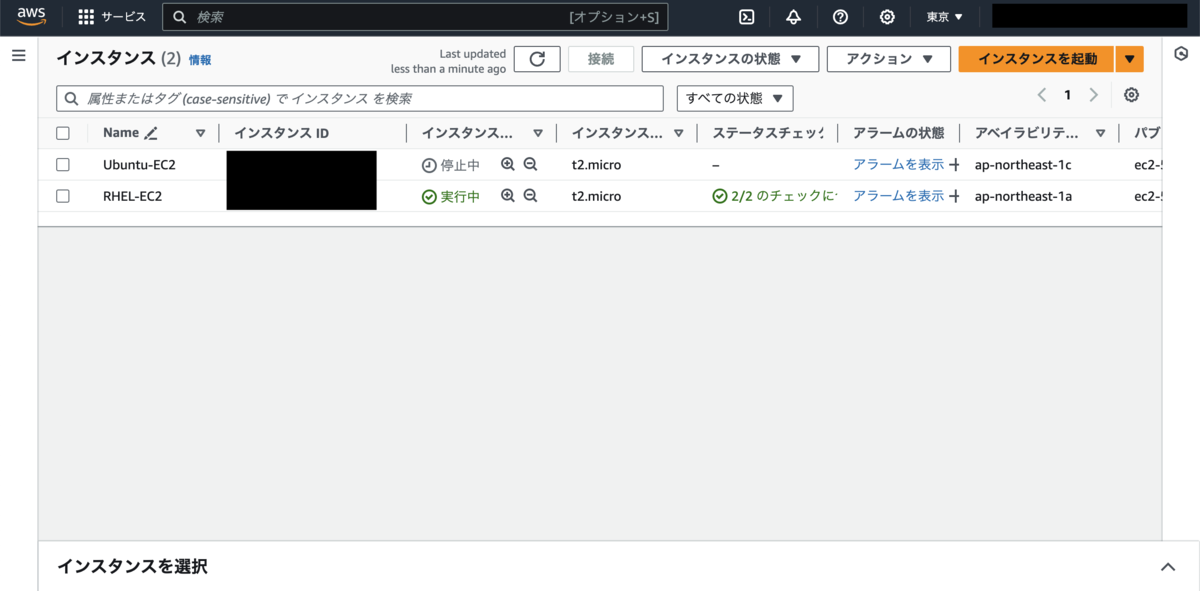The image size is (1200, 591).
Task: Select all instances checkbox in header
Action: (63, 133)
